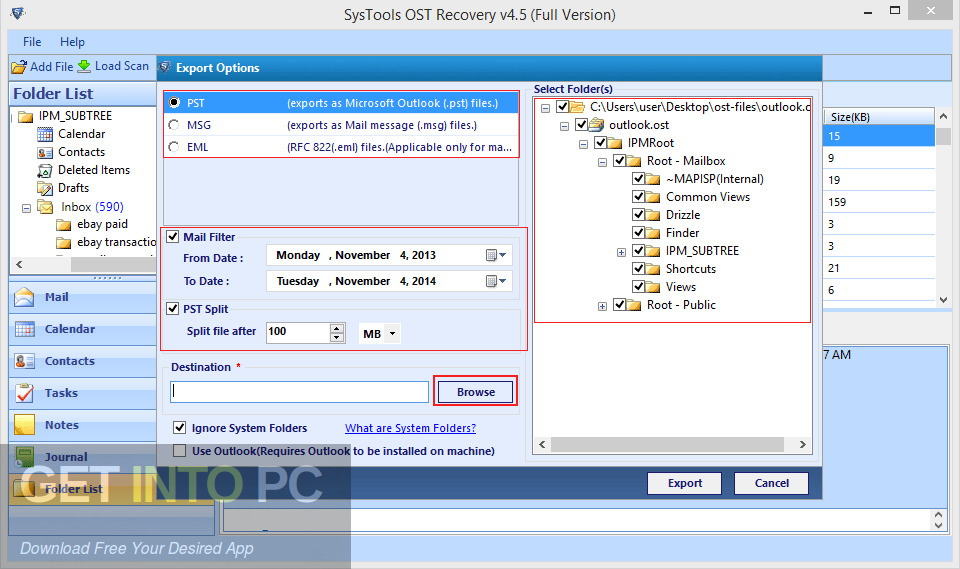
Task: Click the SysTools app icon in title bar
Action: point(18,12)
